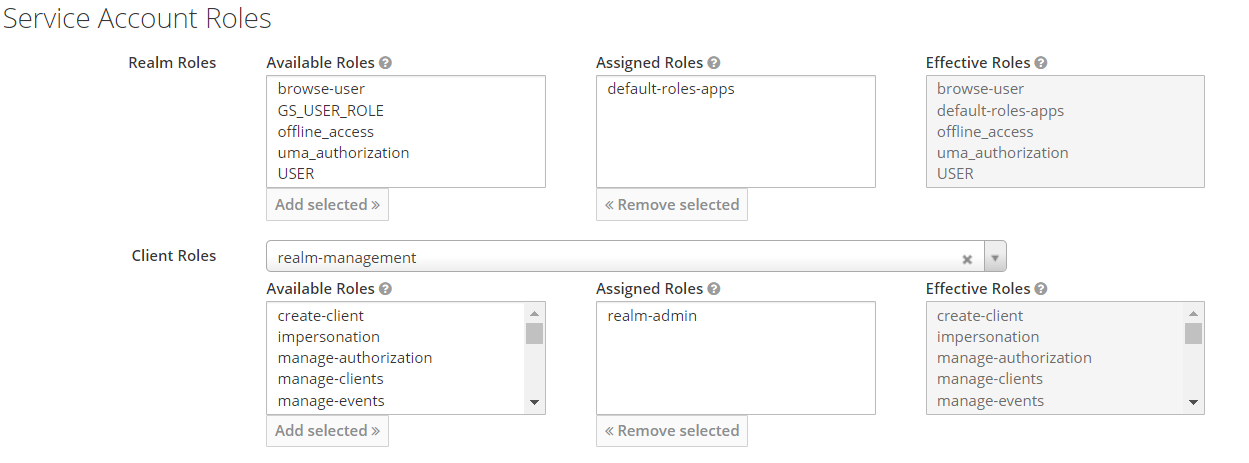
Task: Select impersonation in Available Client Roles
Action: [x=328, y=337]
